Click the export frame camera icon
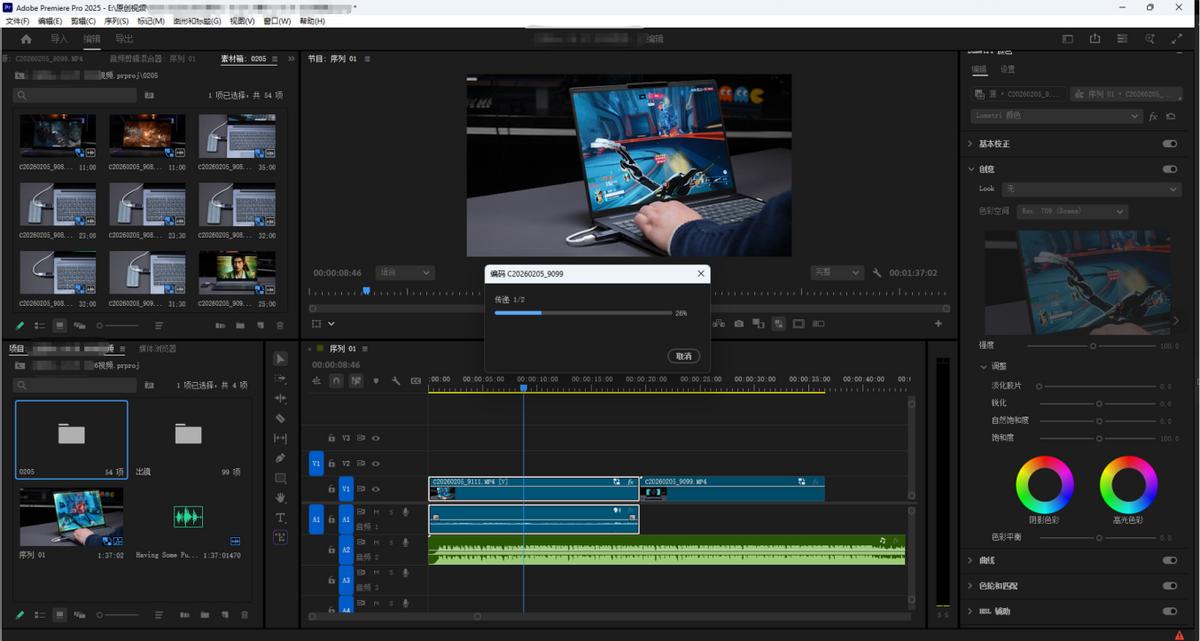Screen dimensions: 1200x641 (738, 324)
